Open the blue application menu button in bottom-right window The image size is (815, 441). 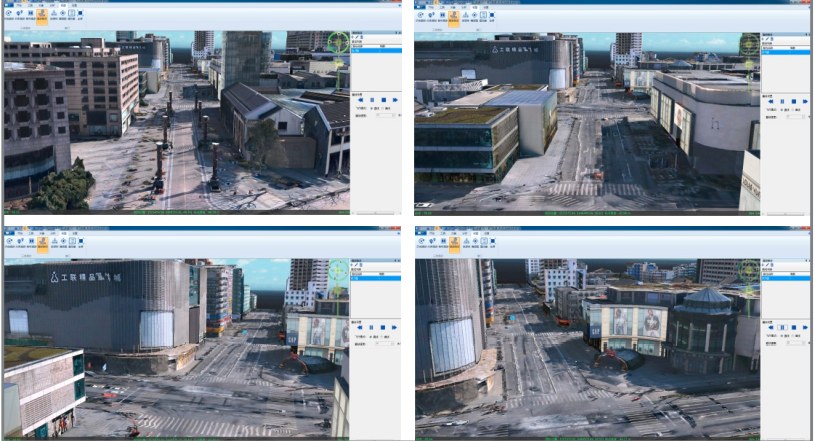(x=420, y=234)
